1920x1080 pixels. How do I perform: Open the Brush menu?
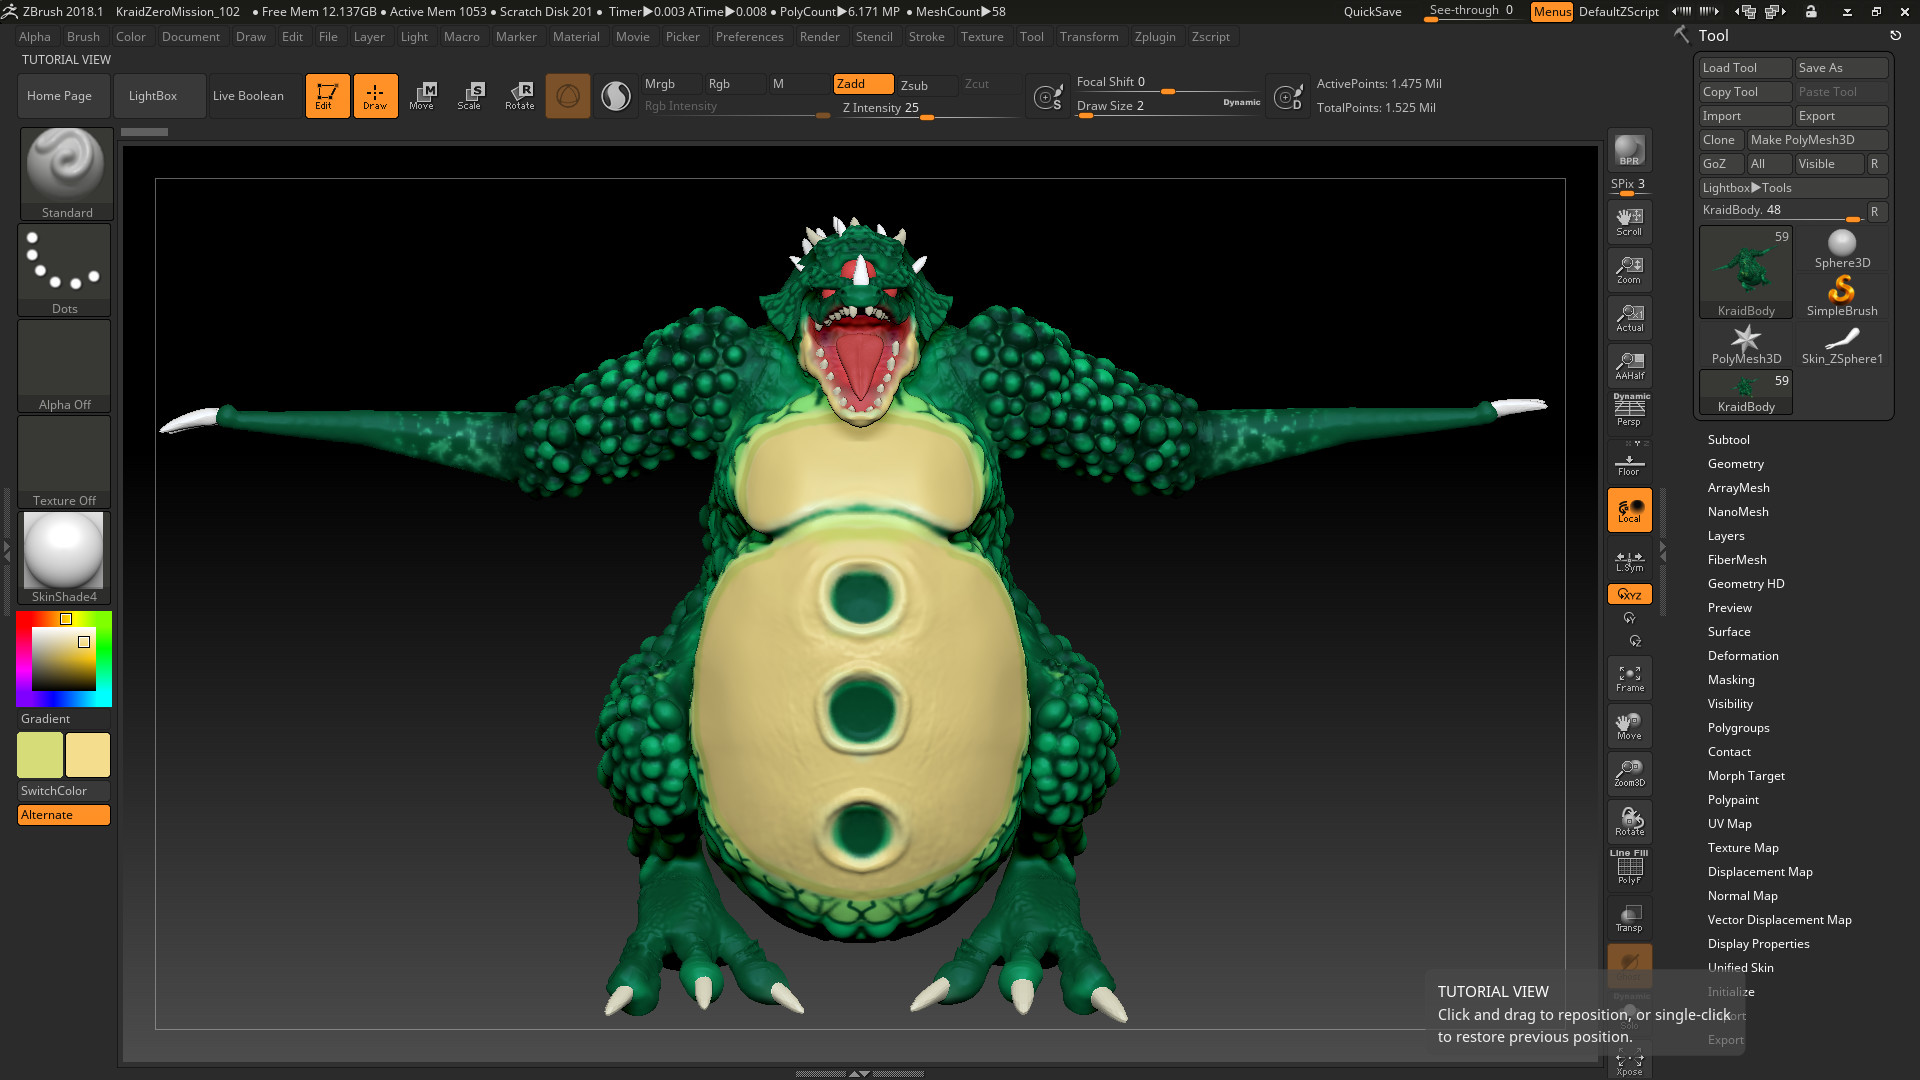pos(83,37)
